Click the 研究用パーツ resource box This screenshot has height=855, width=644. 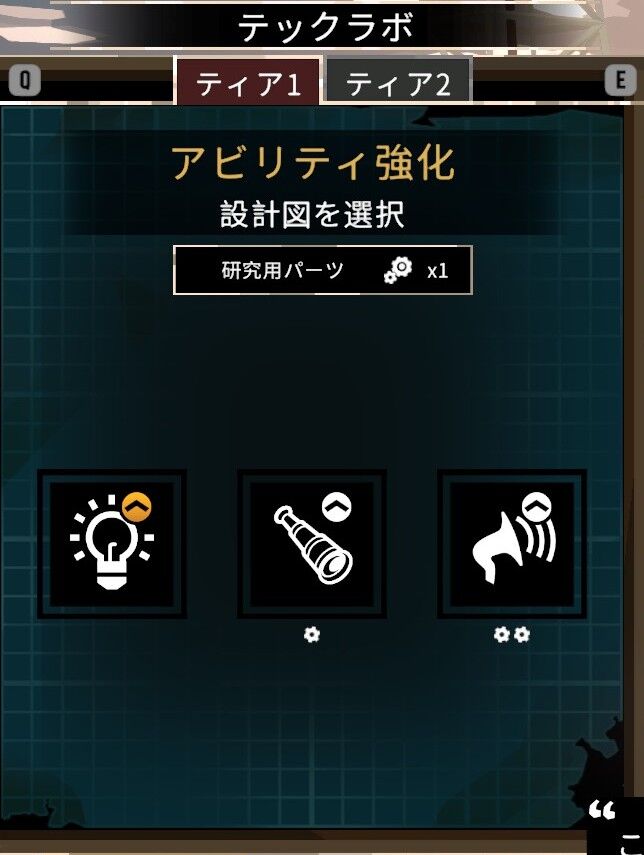tap(323, 270)
